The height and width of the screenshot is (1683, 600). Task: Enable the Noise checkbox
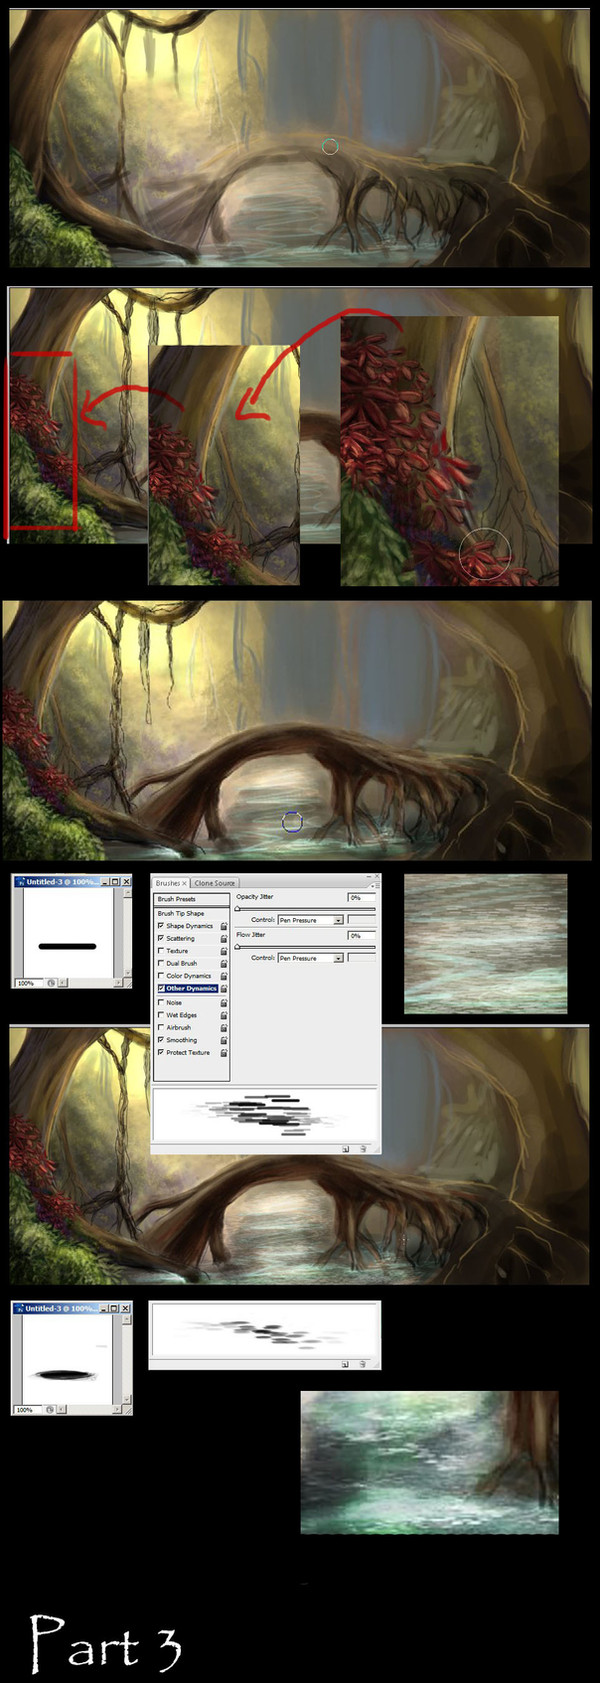pyautogui.click(x=161, y=1002)
